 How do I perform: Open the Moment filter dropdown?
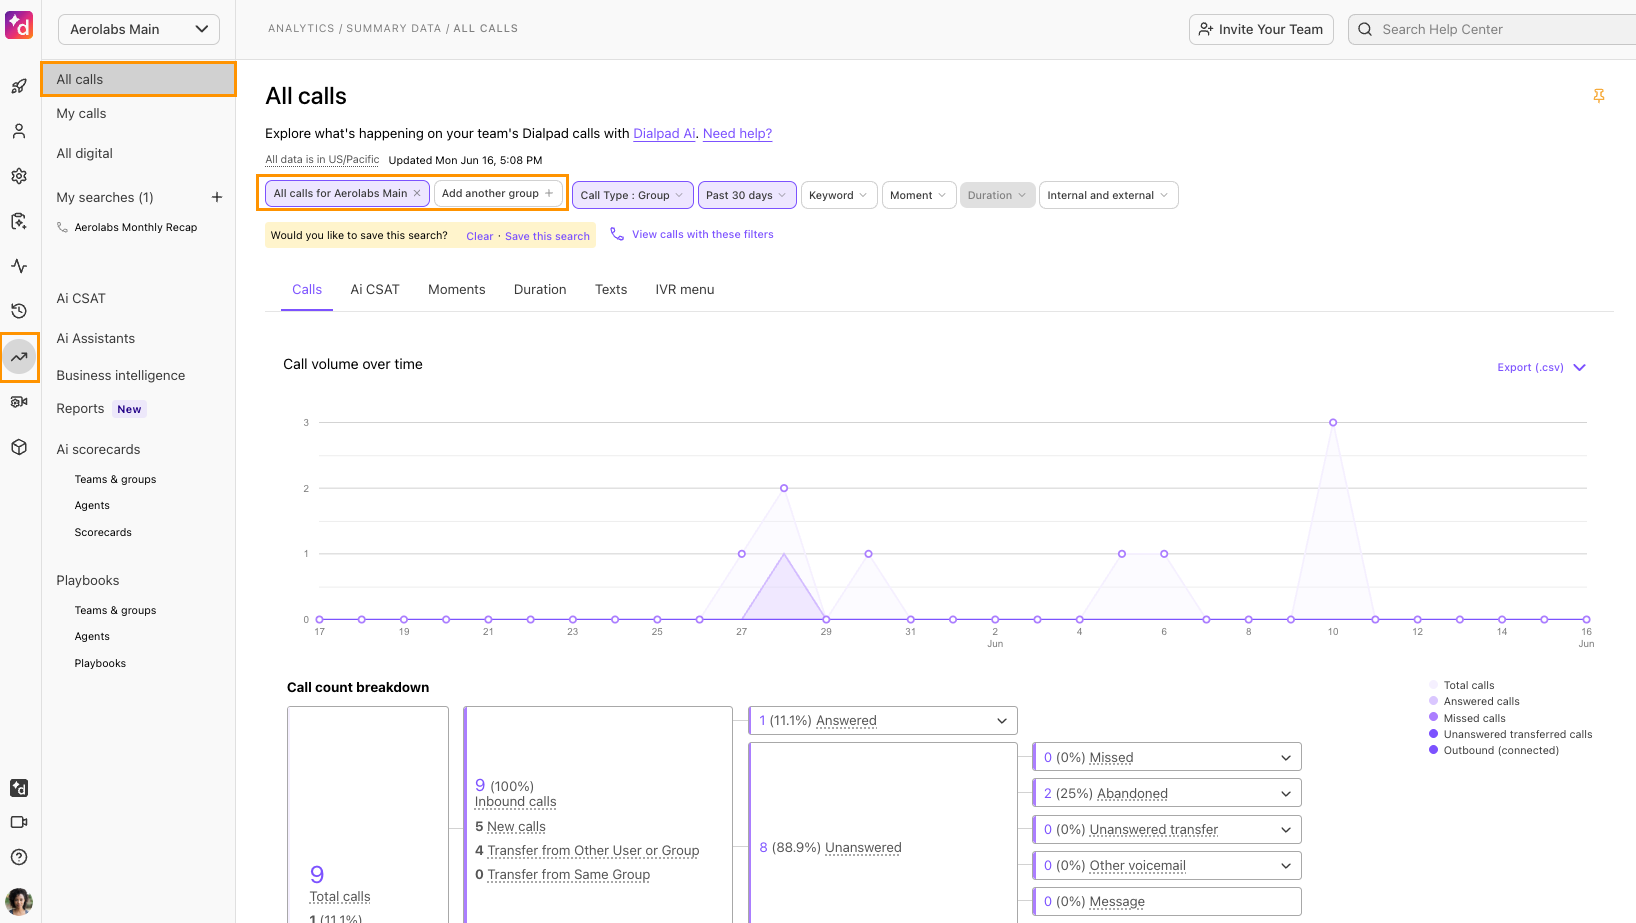(919, 195)
